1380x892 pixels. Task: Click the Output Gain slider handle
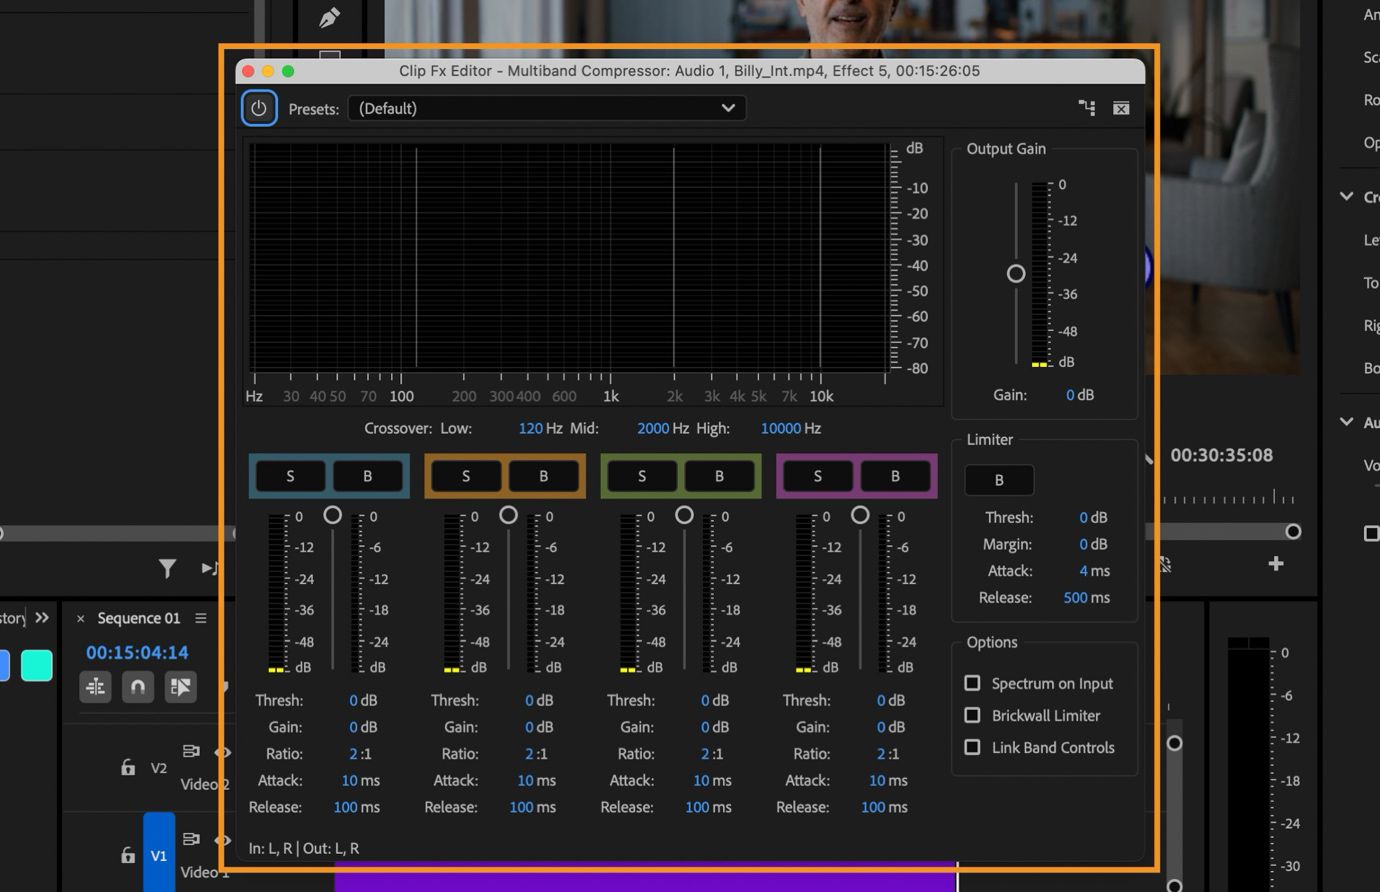pyautogui.click(x=1016, y=273)
